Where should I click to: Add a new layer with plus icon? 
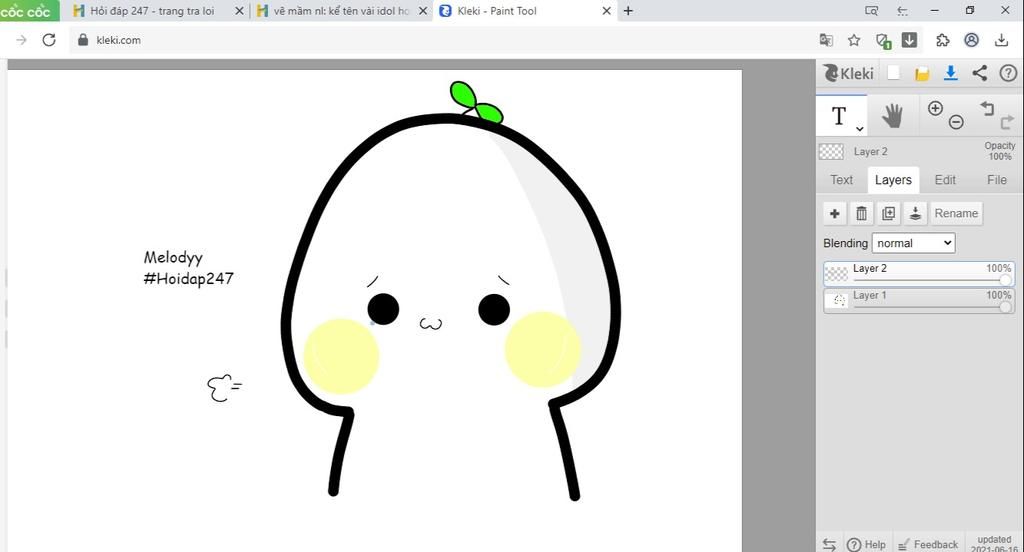click(x=835, y=213)
